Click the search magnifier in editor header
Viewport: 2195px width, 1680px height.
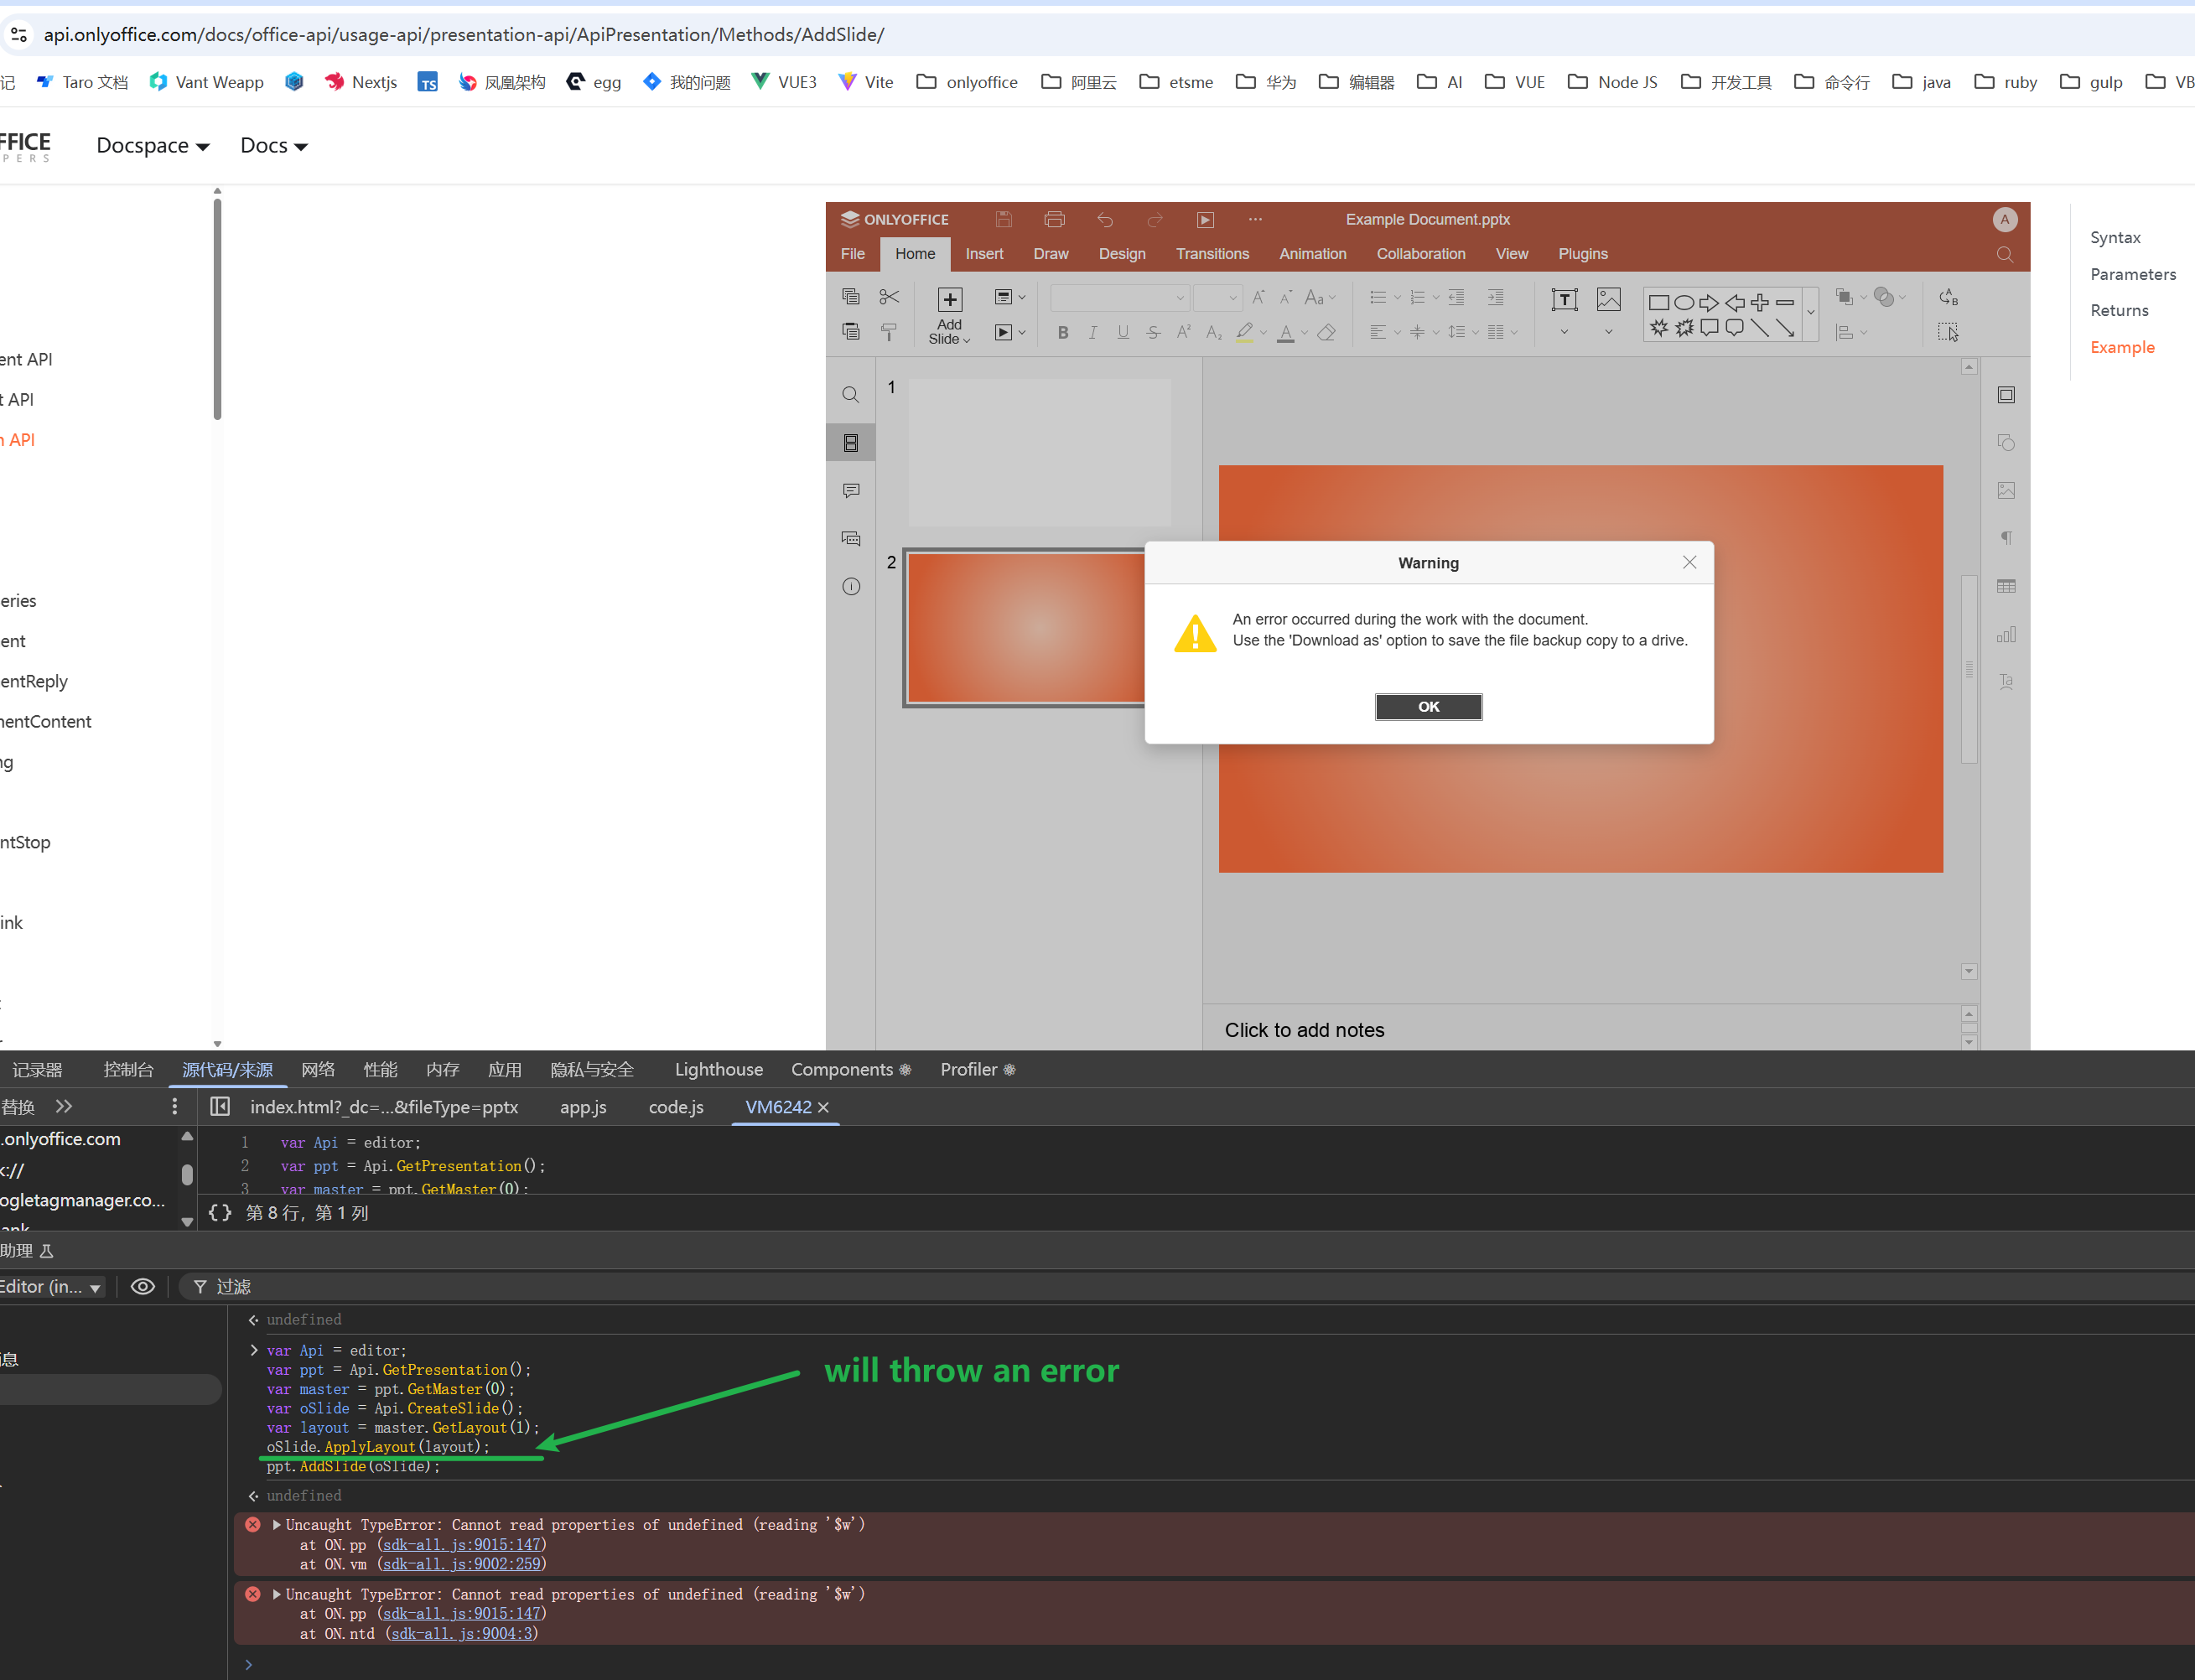pos(2005,254)
